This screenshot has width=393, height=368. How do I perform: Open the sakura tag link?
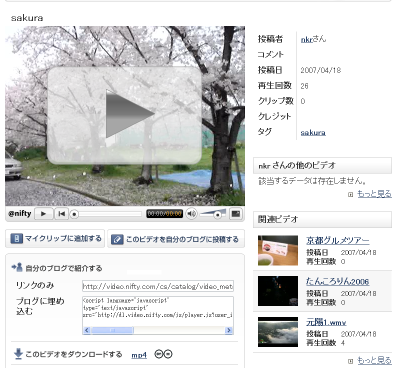click(x=313, y=133)
